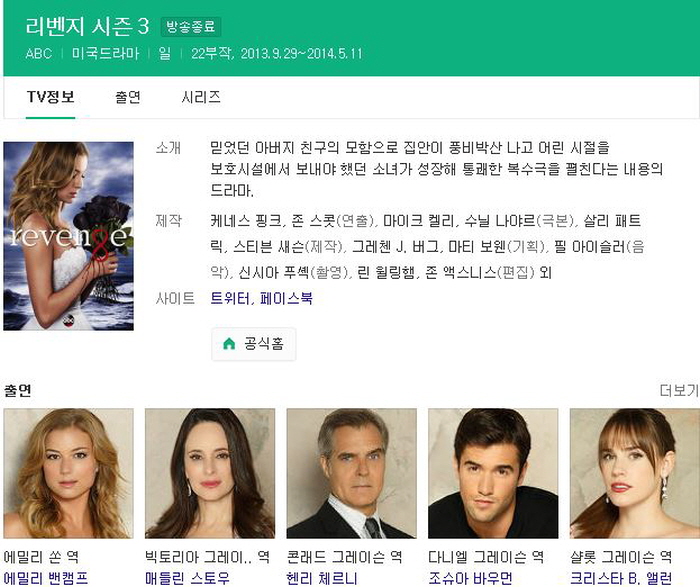
Task: Open actor link 조슈아 바우먼
Action: [x=470, y=578]
